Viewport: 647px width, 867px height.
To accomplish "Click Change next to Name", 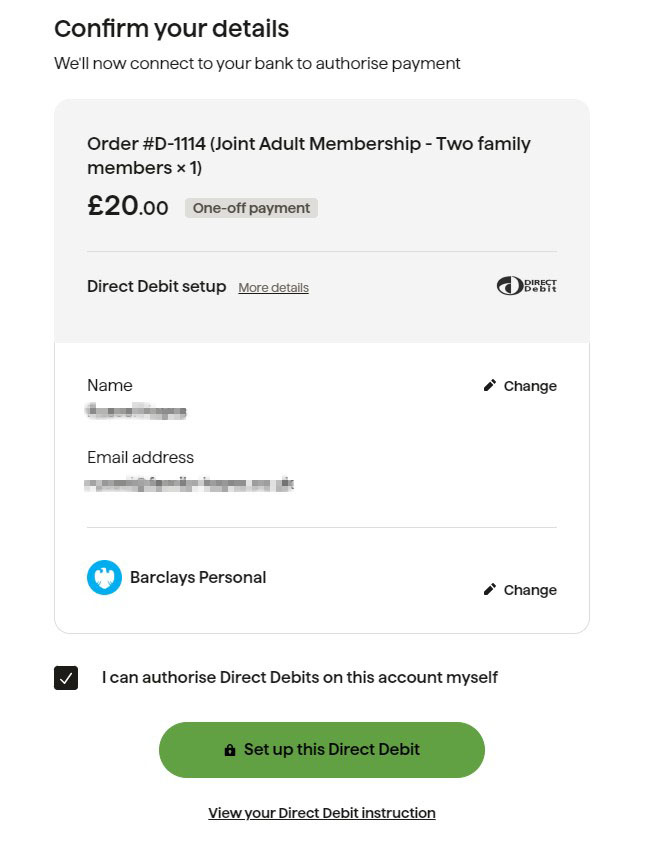I will (530, 386).
